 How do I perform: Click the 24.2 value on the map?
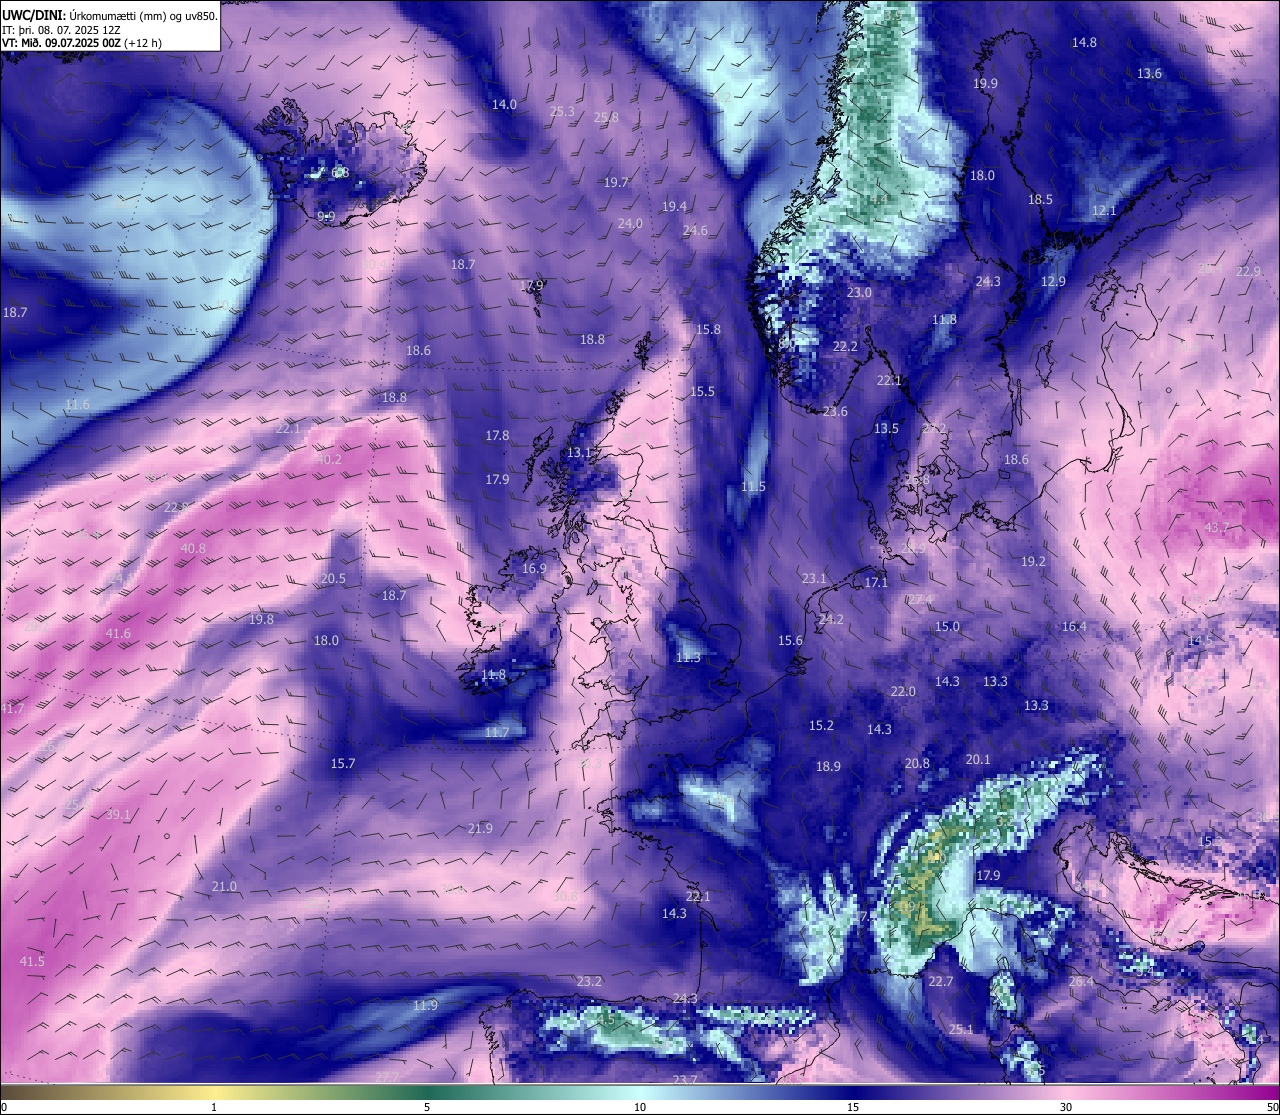coord(830,620)
